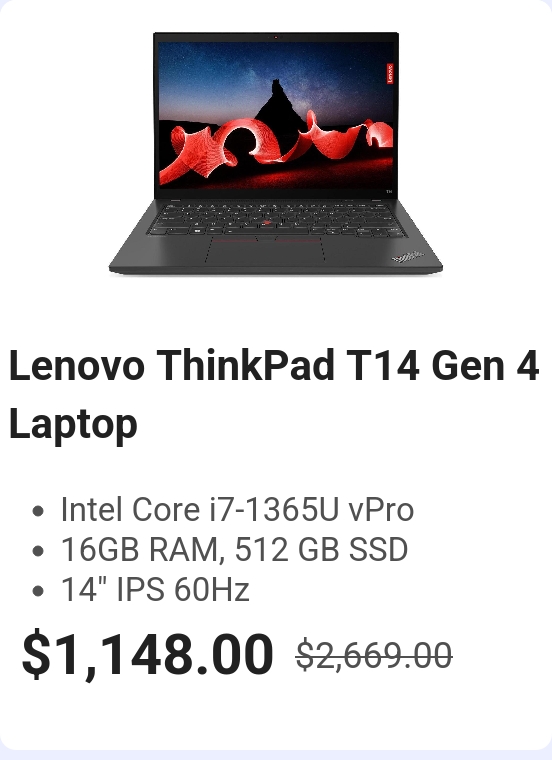
Task: Click the TrackPoint buttons above the touchpad
Action: [x=266, y=239]
